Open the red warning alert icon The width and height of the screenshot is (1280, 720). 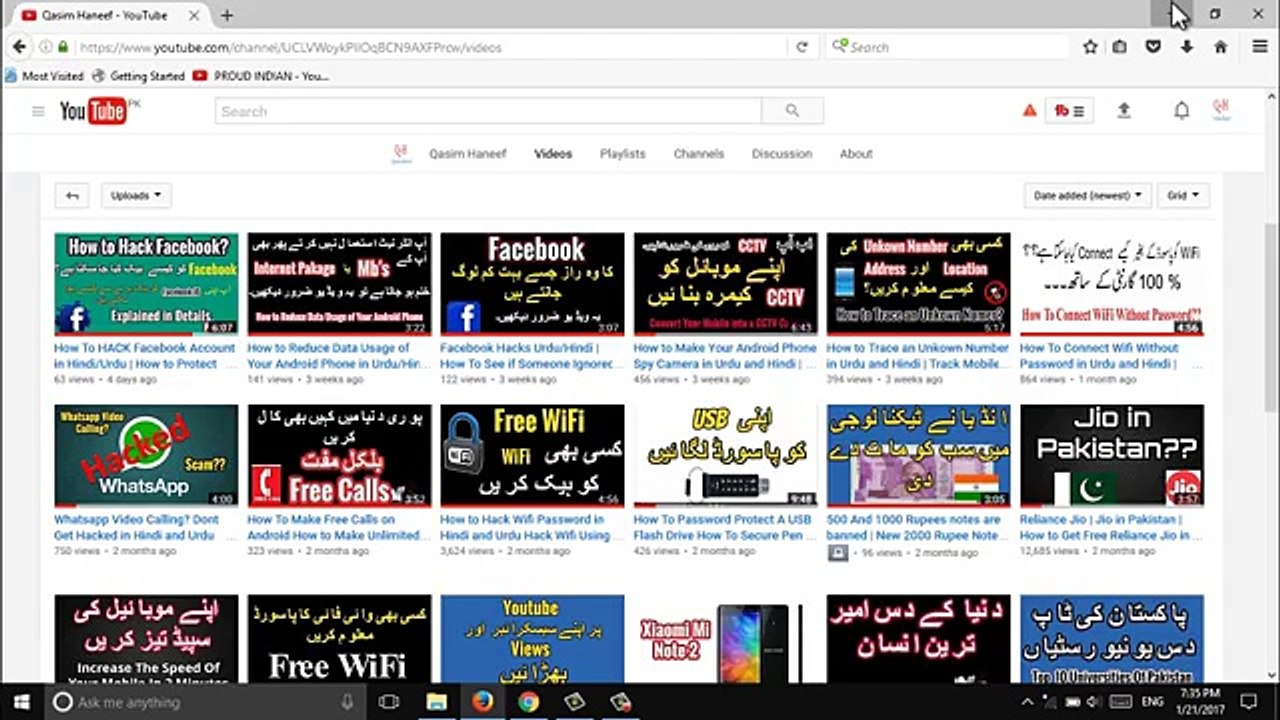point(1029,111)
